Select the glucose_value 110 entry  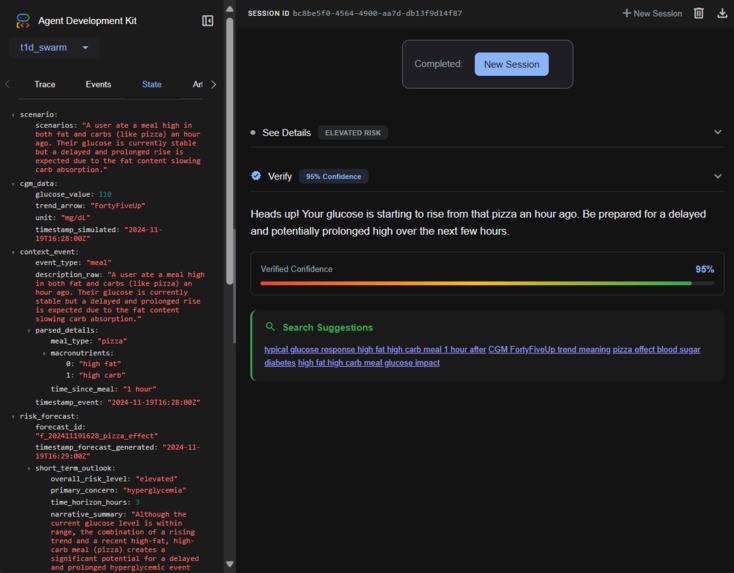tap(73, 194)
